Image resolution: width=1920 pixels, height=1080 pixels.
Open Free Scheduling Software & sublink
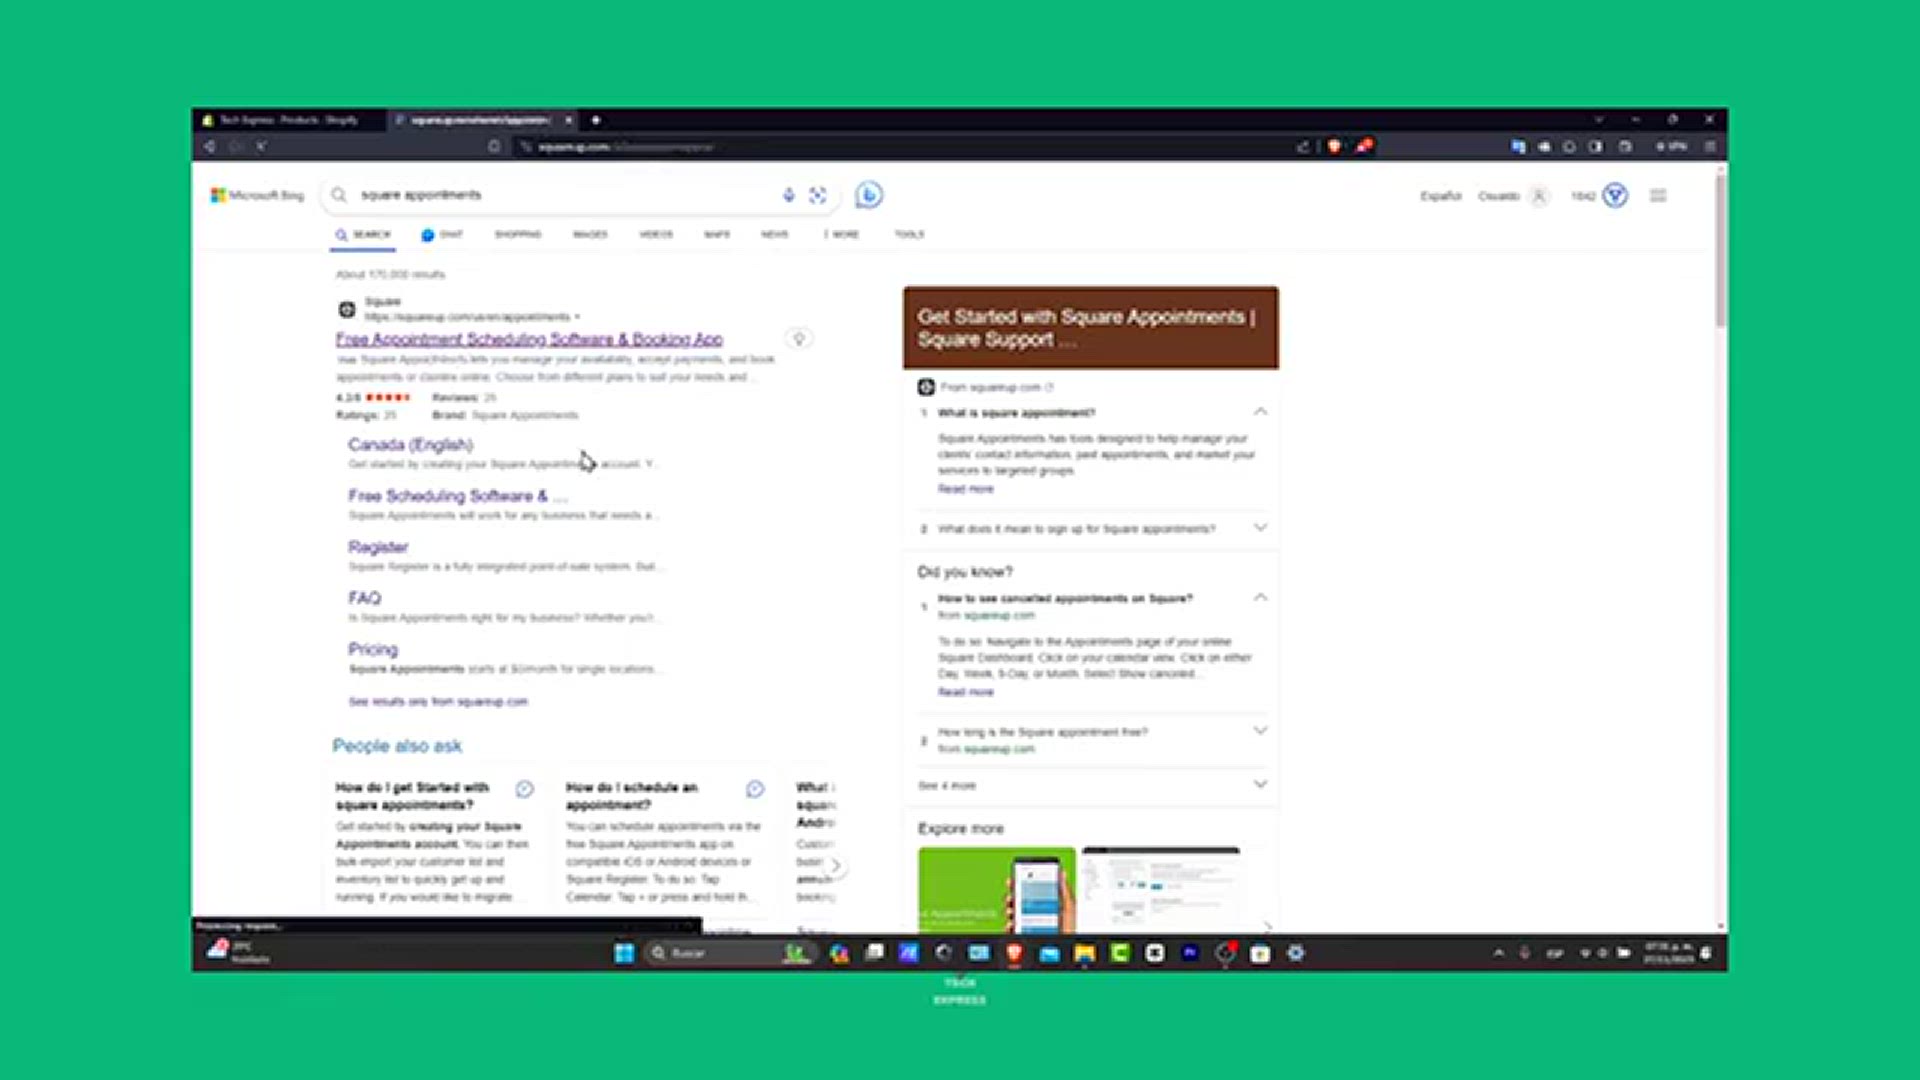[457, 495]
